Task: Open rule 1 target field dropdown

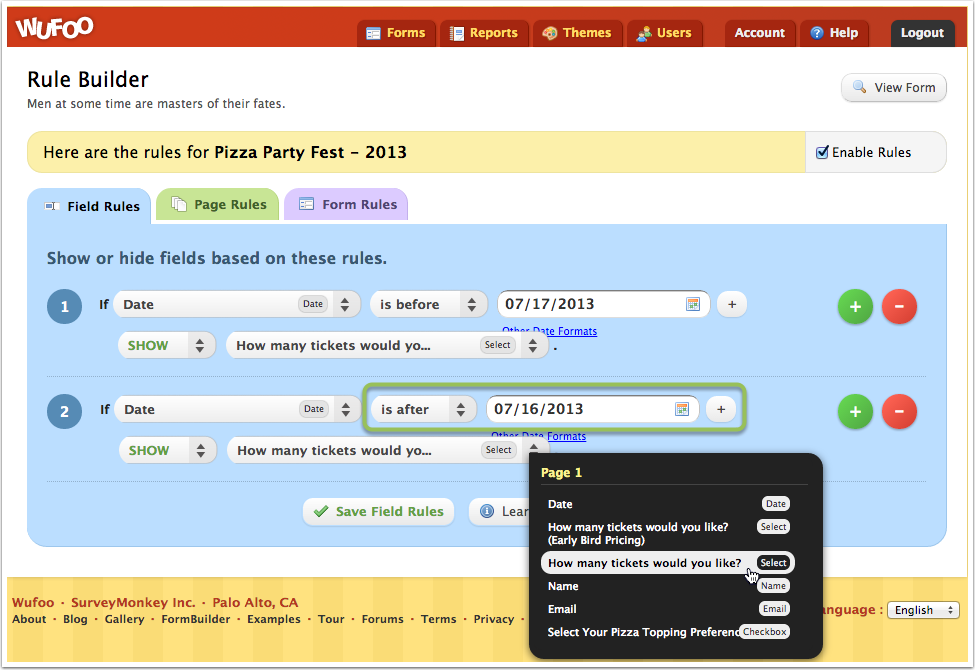Action: click(387, 345)
